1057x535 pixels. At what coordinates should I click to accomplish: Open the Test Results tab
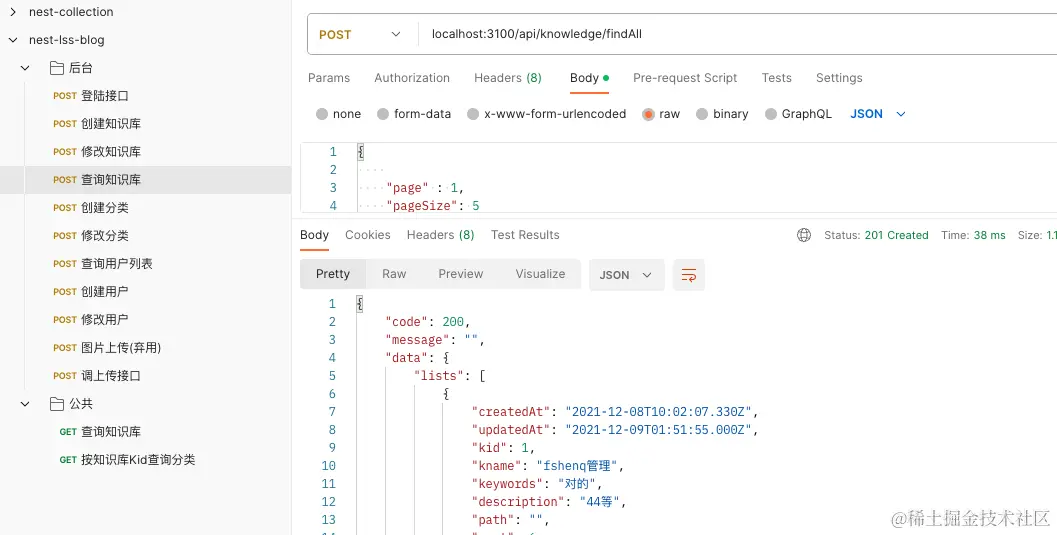tap(525, 234)
